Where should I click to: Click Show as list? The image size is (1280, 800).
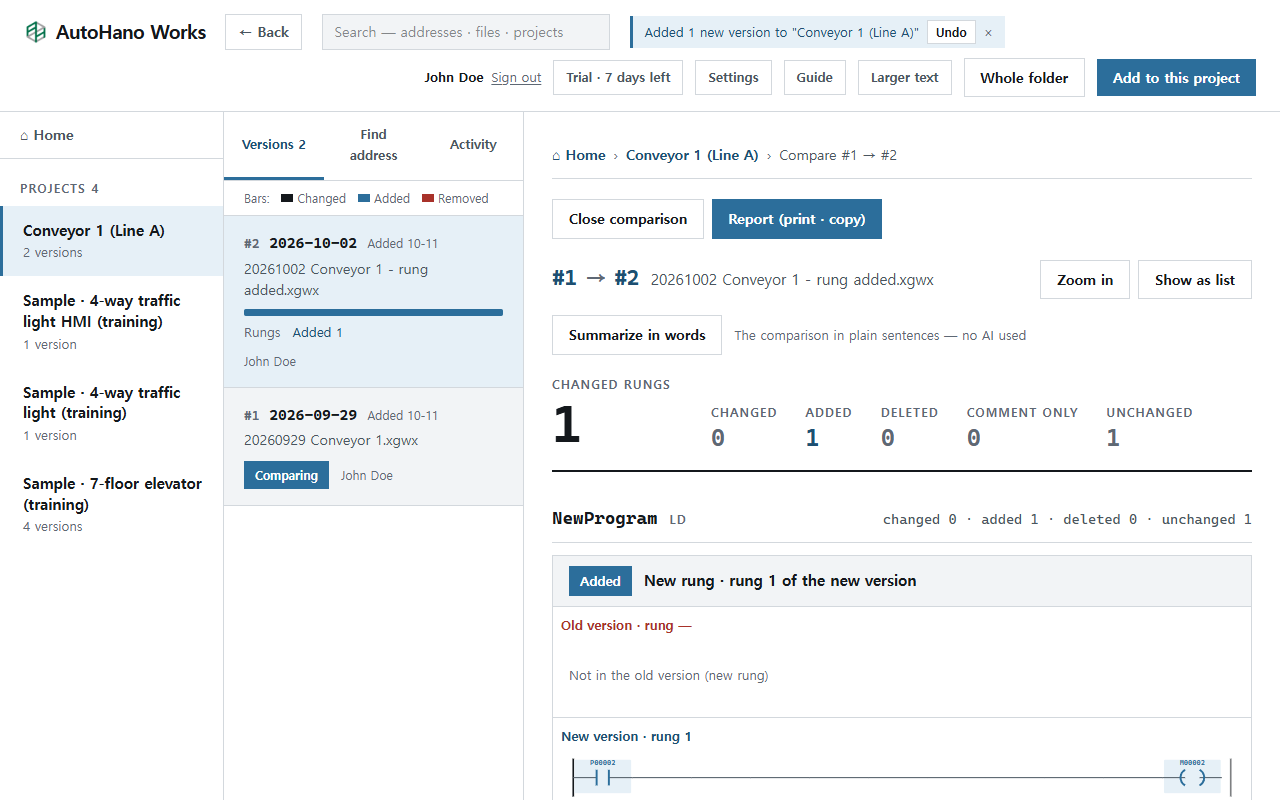(x=1195, y=280)
